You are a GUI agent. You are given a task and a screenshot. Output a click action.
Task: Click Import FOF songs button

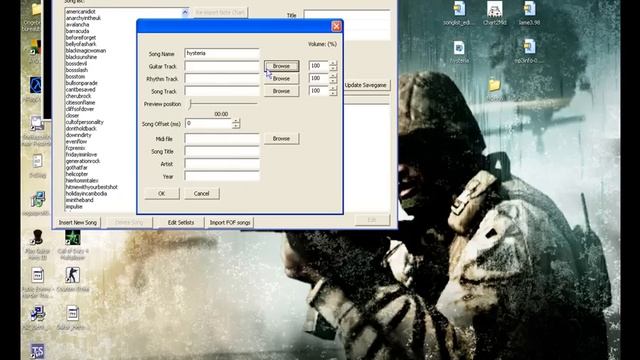pos(230,222)
